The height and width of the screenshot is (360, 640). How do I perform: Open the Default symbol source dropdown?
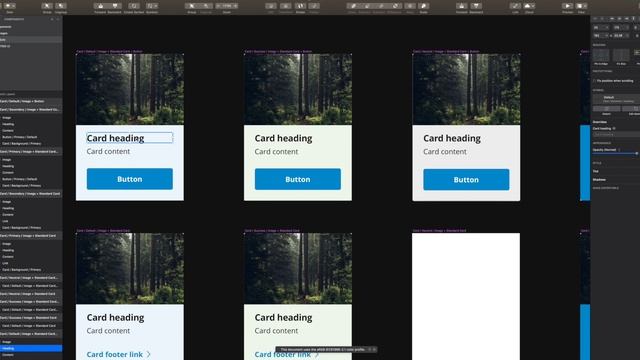tap(616, 99)
